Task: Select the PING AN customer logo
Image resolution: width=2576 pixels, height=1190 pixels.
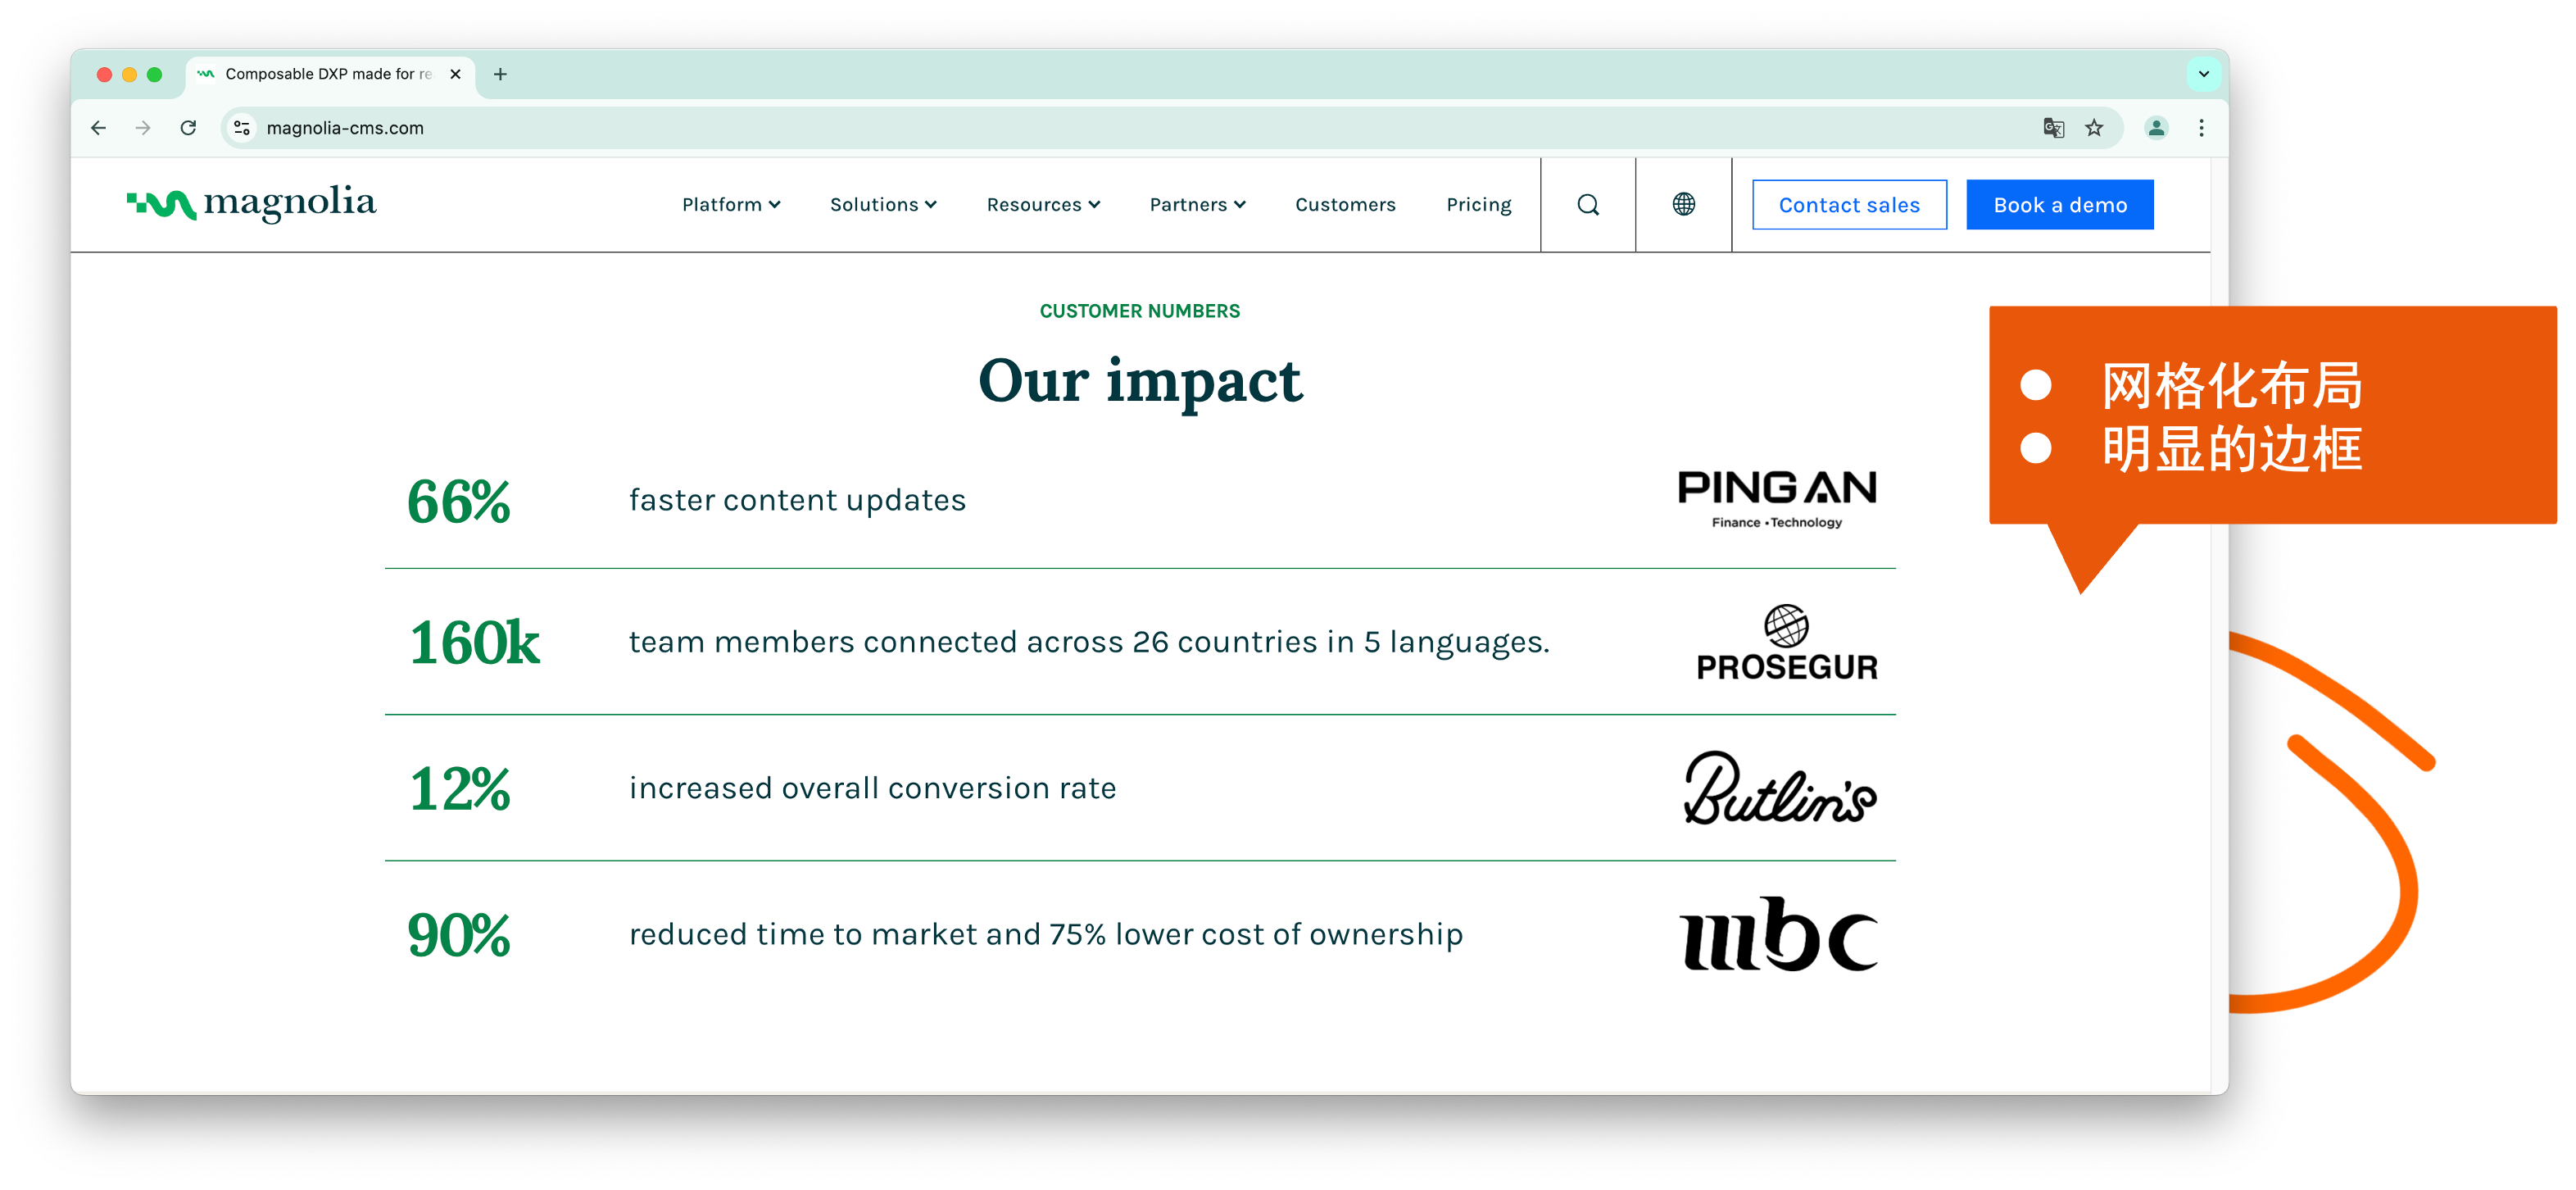Action: tap(1778, 497)
